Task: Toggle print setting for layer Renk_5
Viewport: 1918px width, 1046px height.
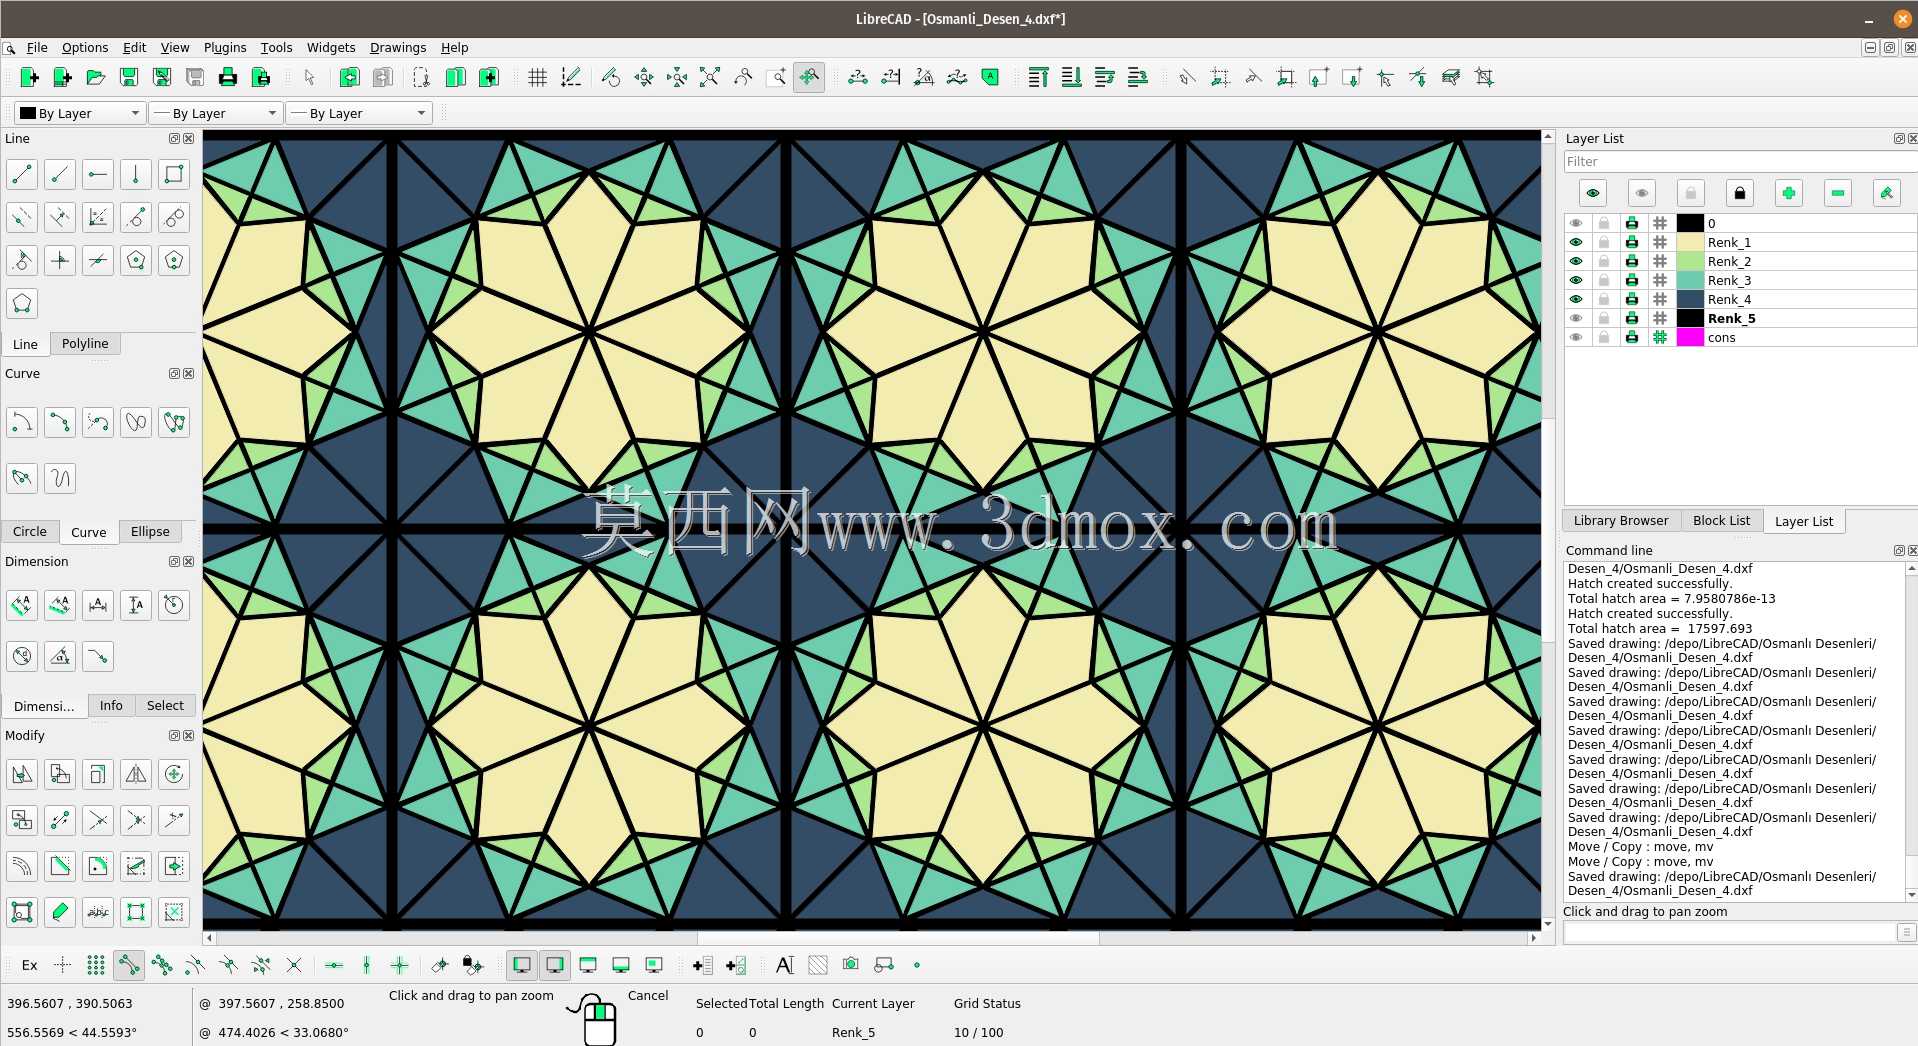Action: point(1632,318)
